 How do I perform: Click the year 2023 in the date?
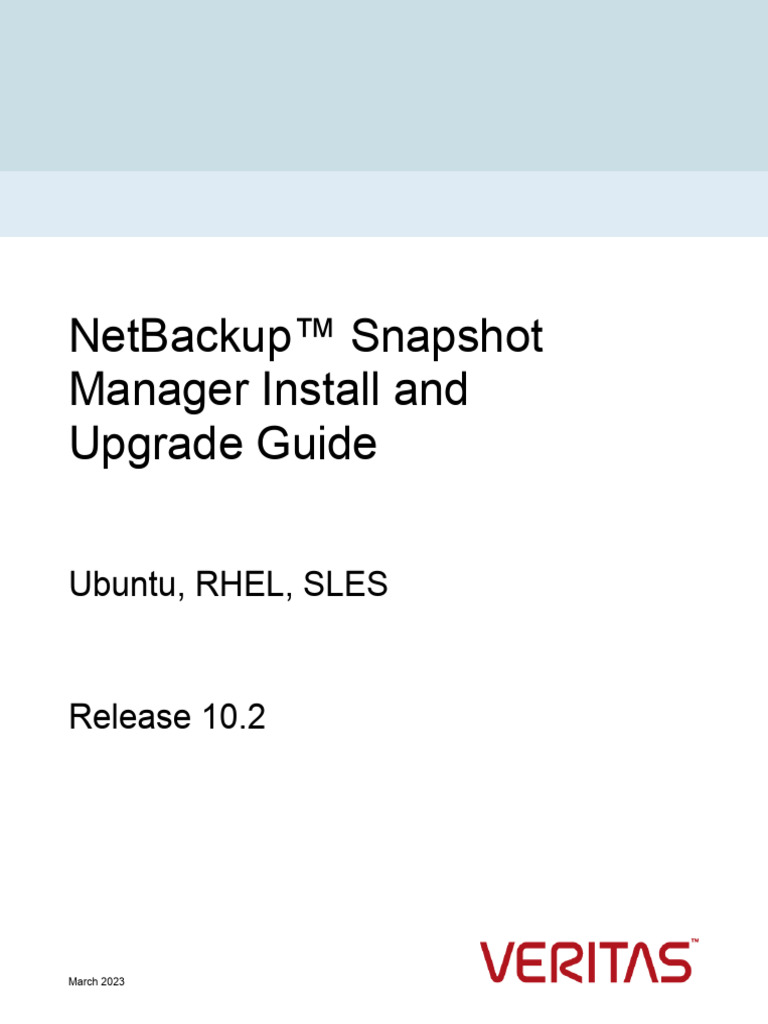(113, 983)
